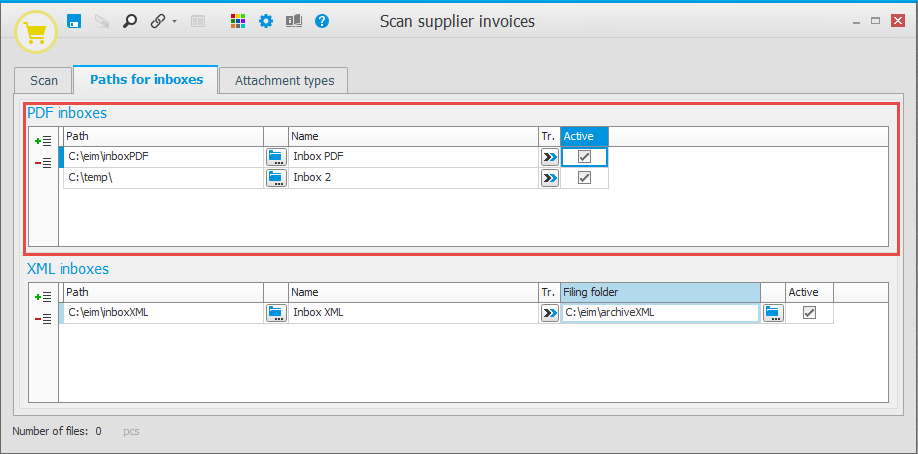Add a new row to PDF inboxes
The width and height of the screenshot is (918, 454).
(x=43, y=141)
